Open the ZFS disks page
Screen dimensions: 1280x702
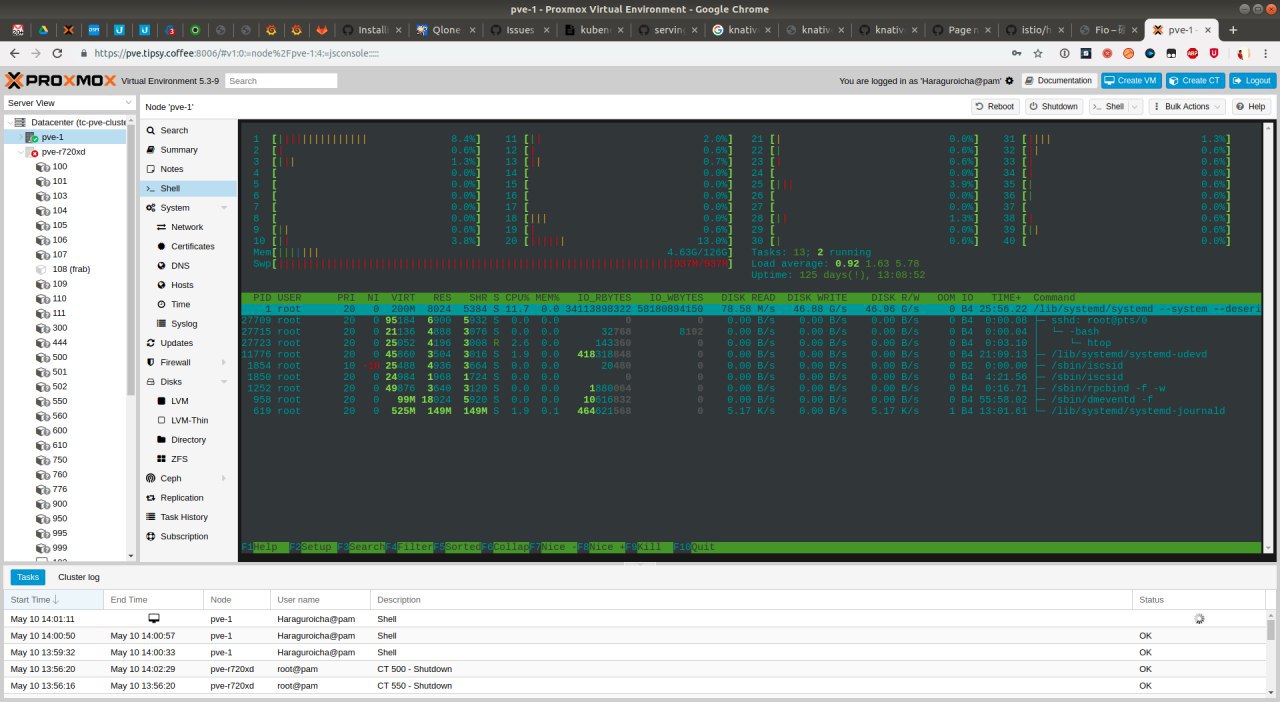(x=179, y=459)
